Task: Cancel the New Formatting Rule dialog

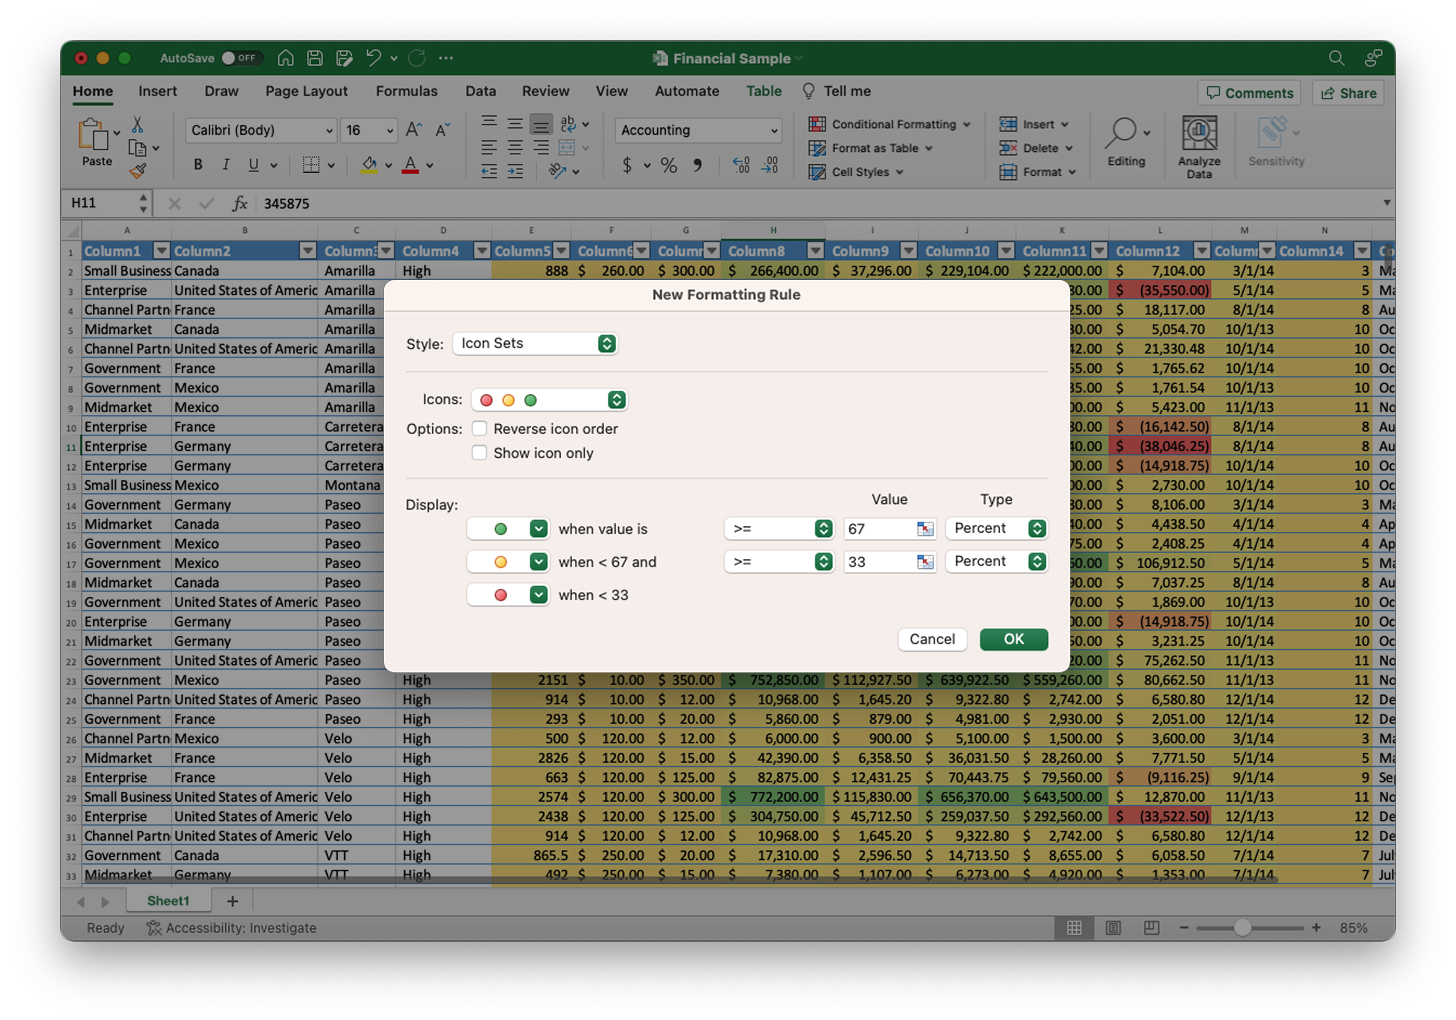Action: pyautogui.click(x=931, y=639)
